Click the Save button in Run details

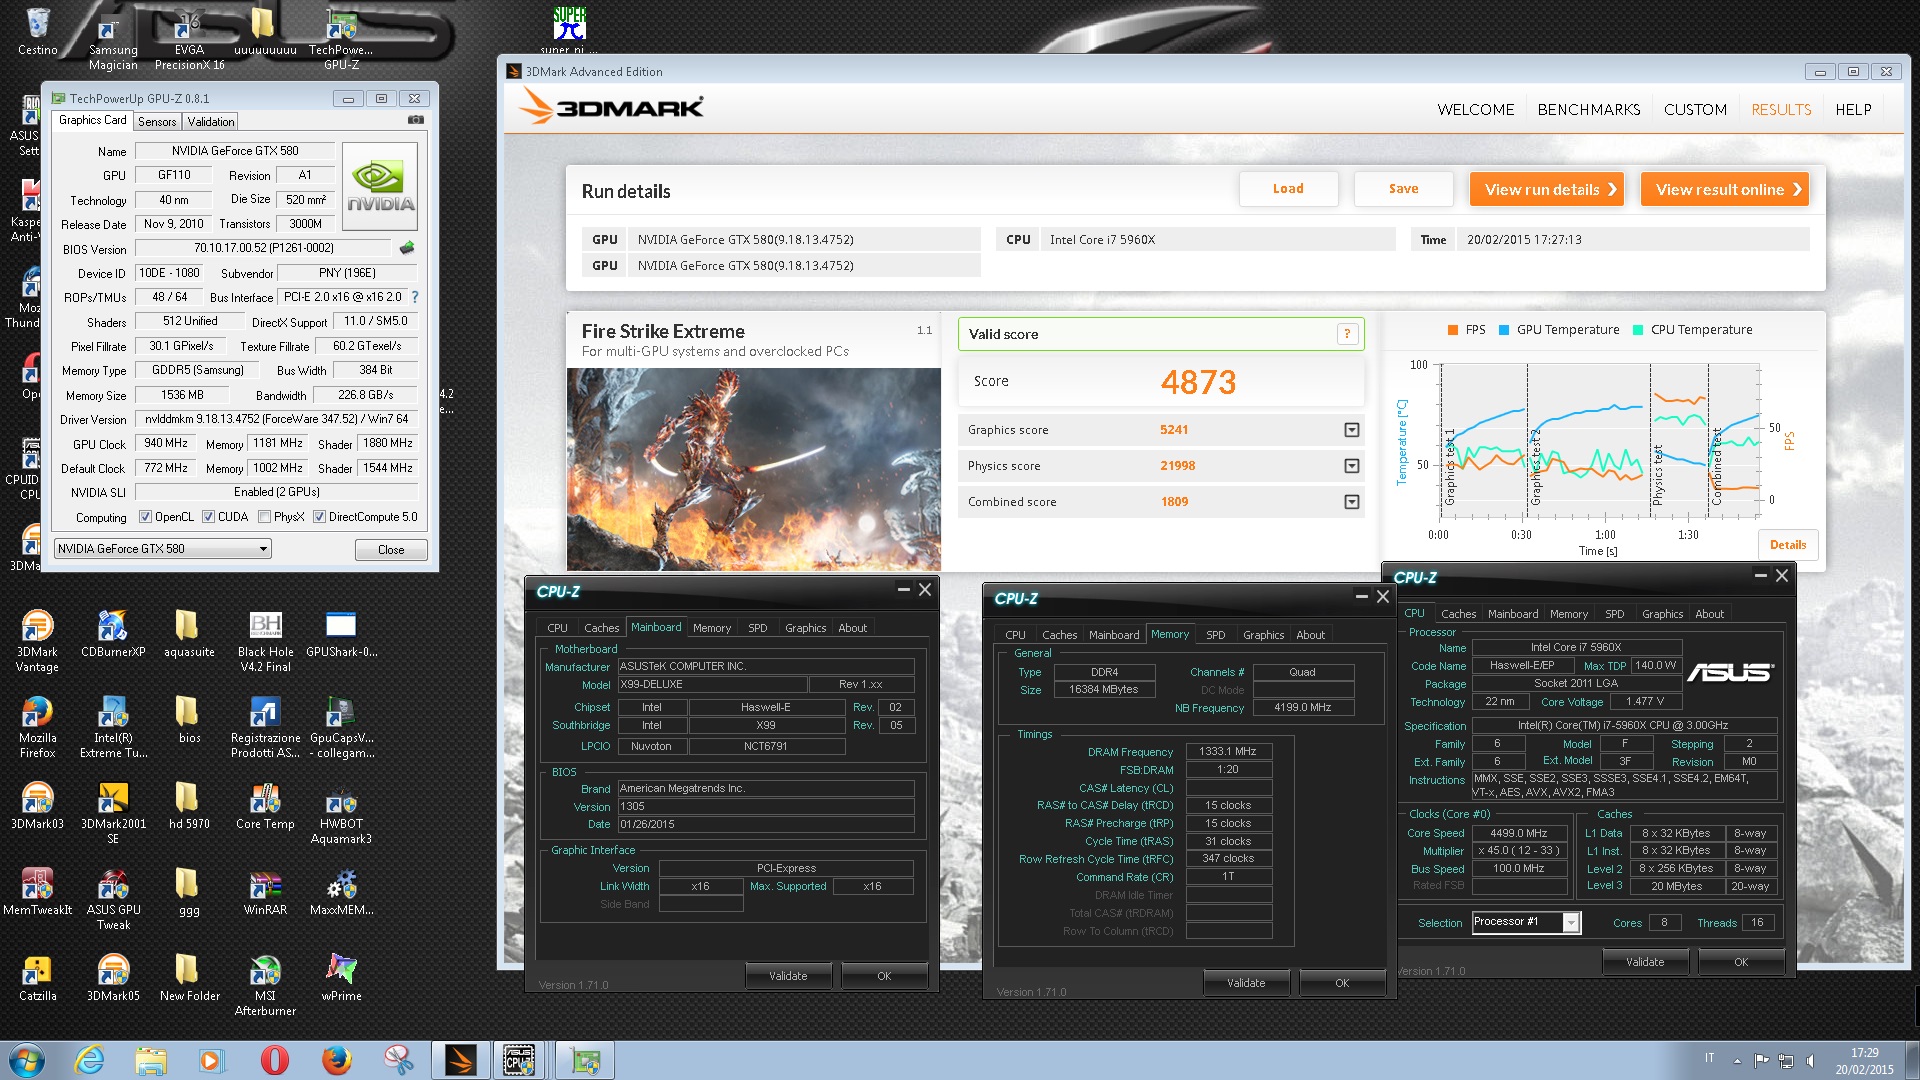pos(1403,189)
